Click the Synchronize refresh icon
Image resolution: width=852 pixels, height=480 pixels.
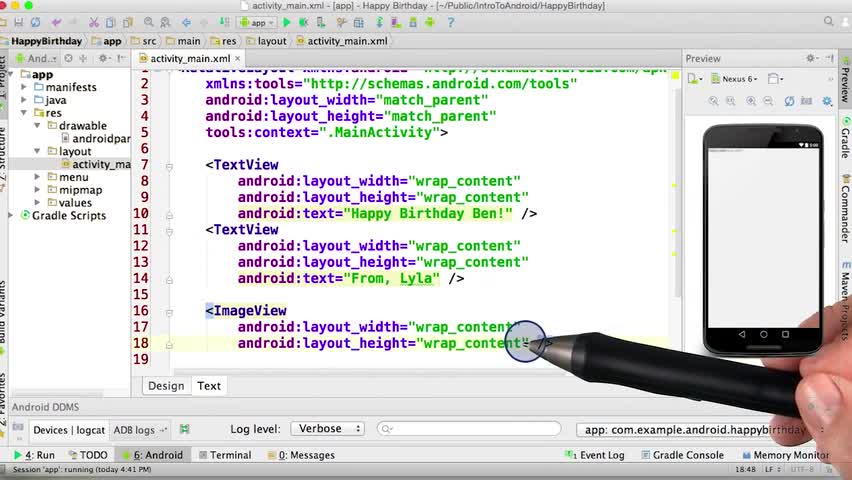(x=35, y=22)
